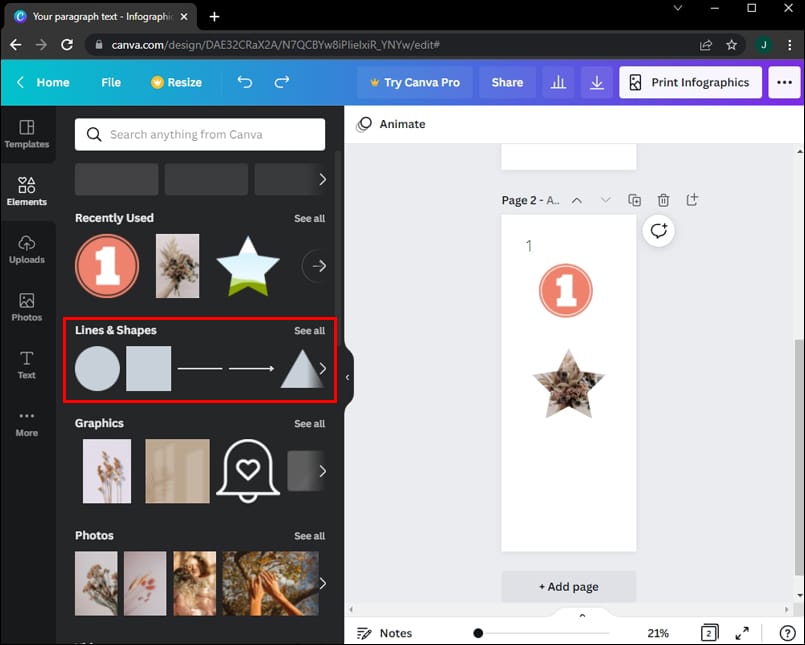The image size is (805, 645).
Task: Click the Print Infographics button
Action: click(690, 82)
